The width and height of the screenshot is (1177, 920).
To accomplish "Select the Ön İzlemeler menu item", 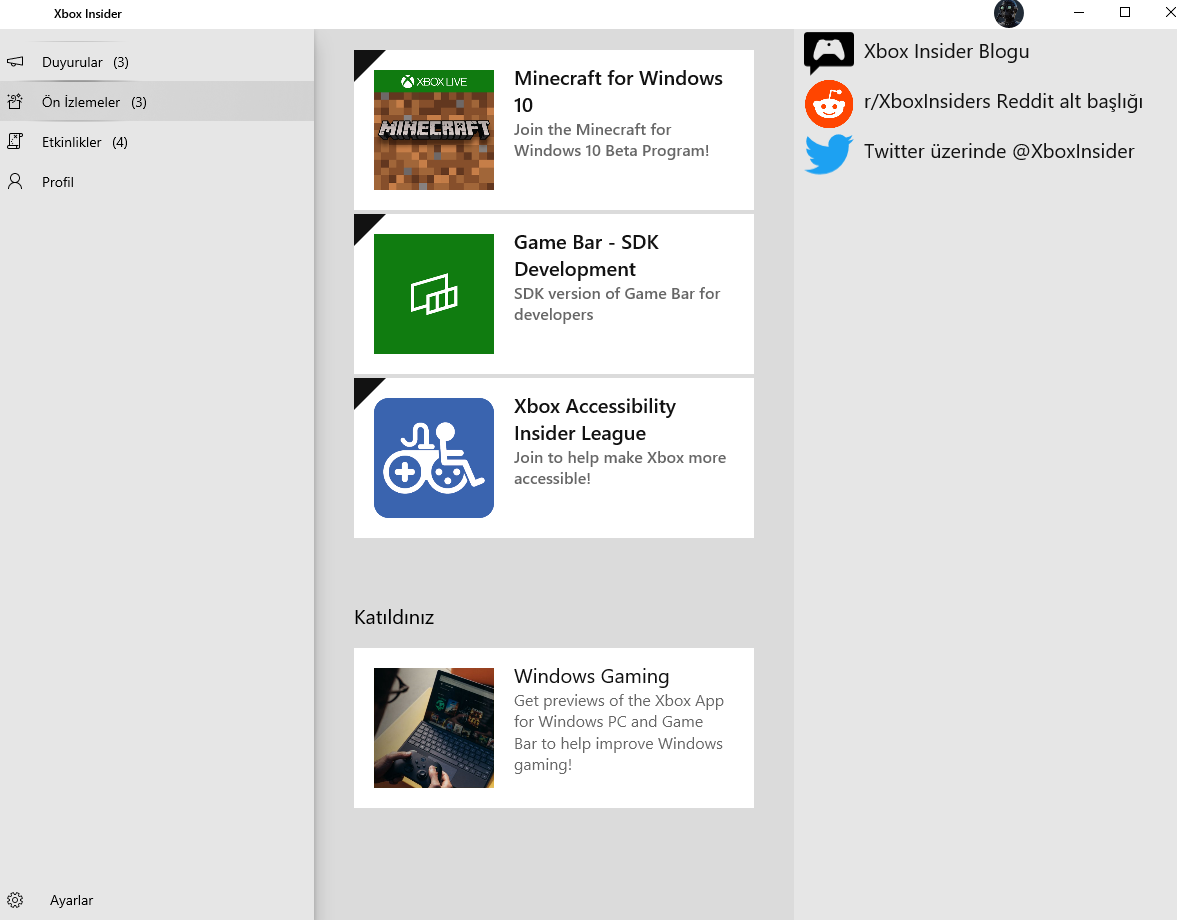I will pos(157,101).
